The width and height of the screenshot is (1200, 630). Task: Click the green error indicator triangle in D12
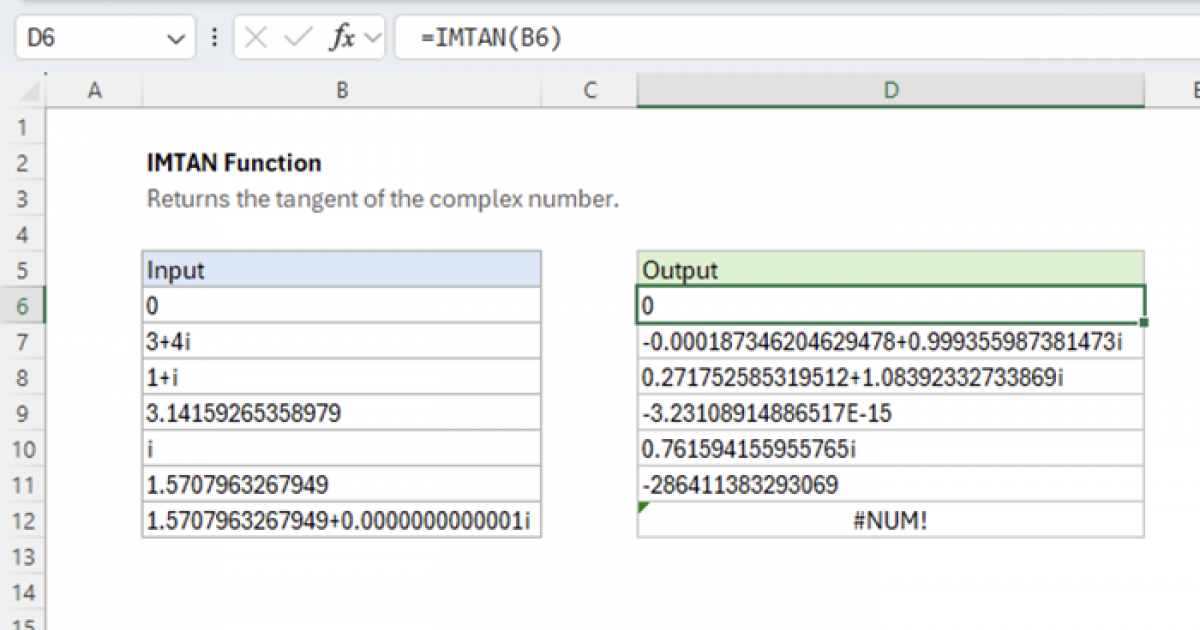pos(645,509)
